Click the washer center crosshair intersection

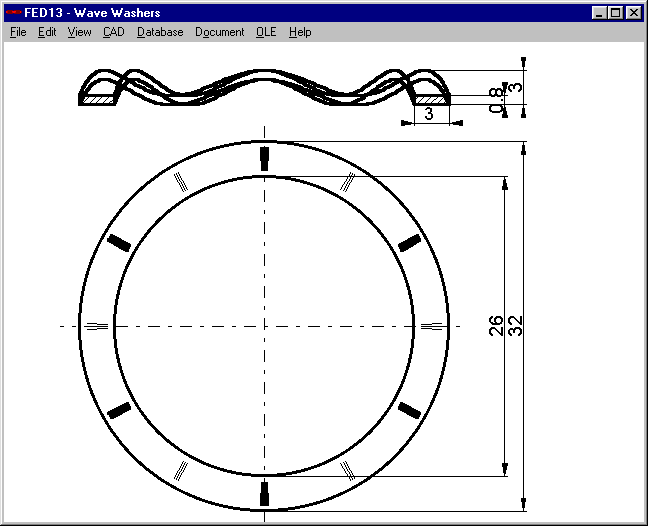[x=264, y=326]
